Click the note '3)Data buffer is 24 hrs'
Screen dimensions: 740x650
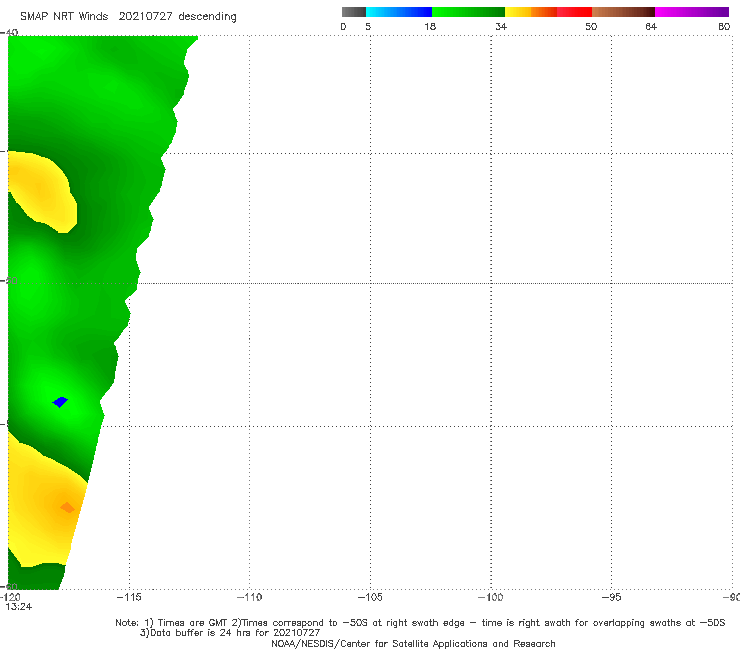(x=230, y=633)
